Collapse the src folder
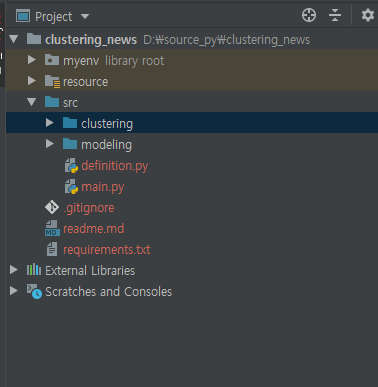Image resolution: width=378 pixels, height=387 pixels. click(x=32, y=102)
